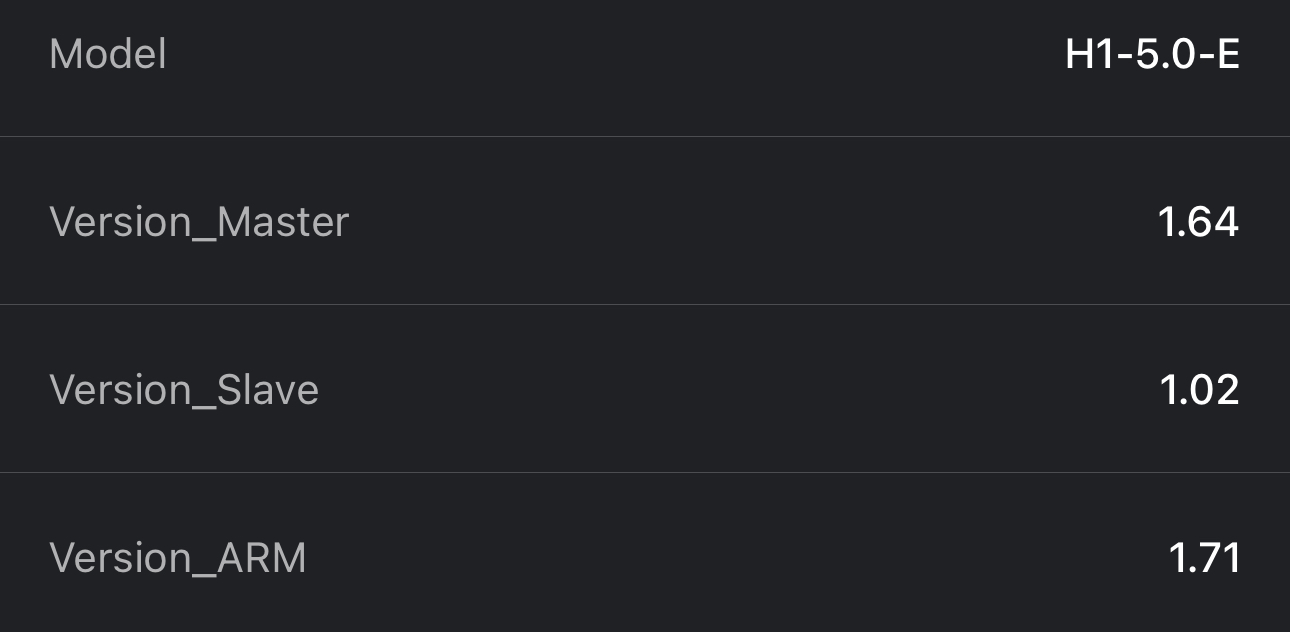Click the trailing E of the model value
1290x632 pixels.
[x=1228, y=54]
